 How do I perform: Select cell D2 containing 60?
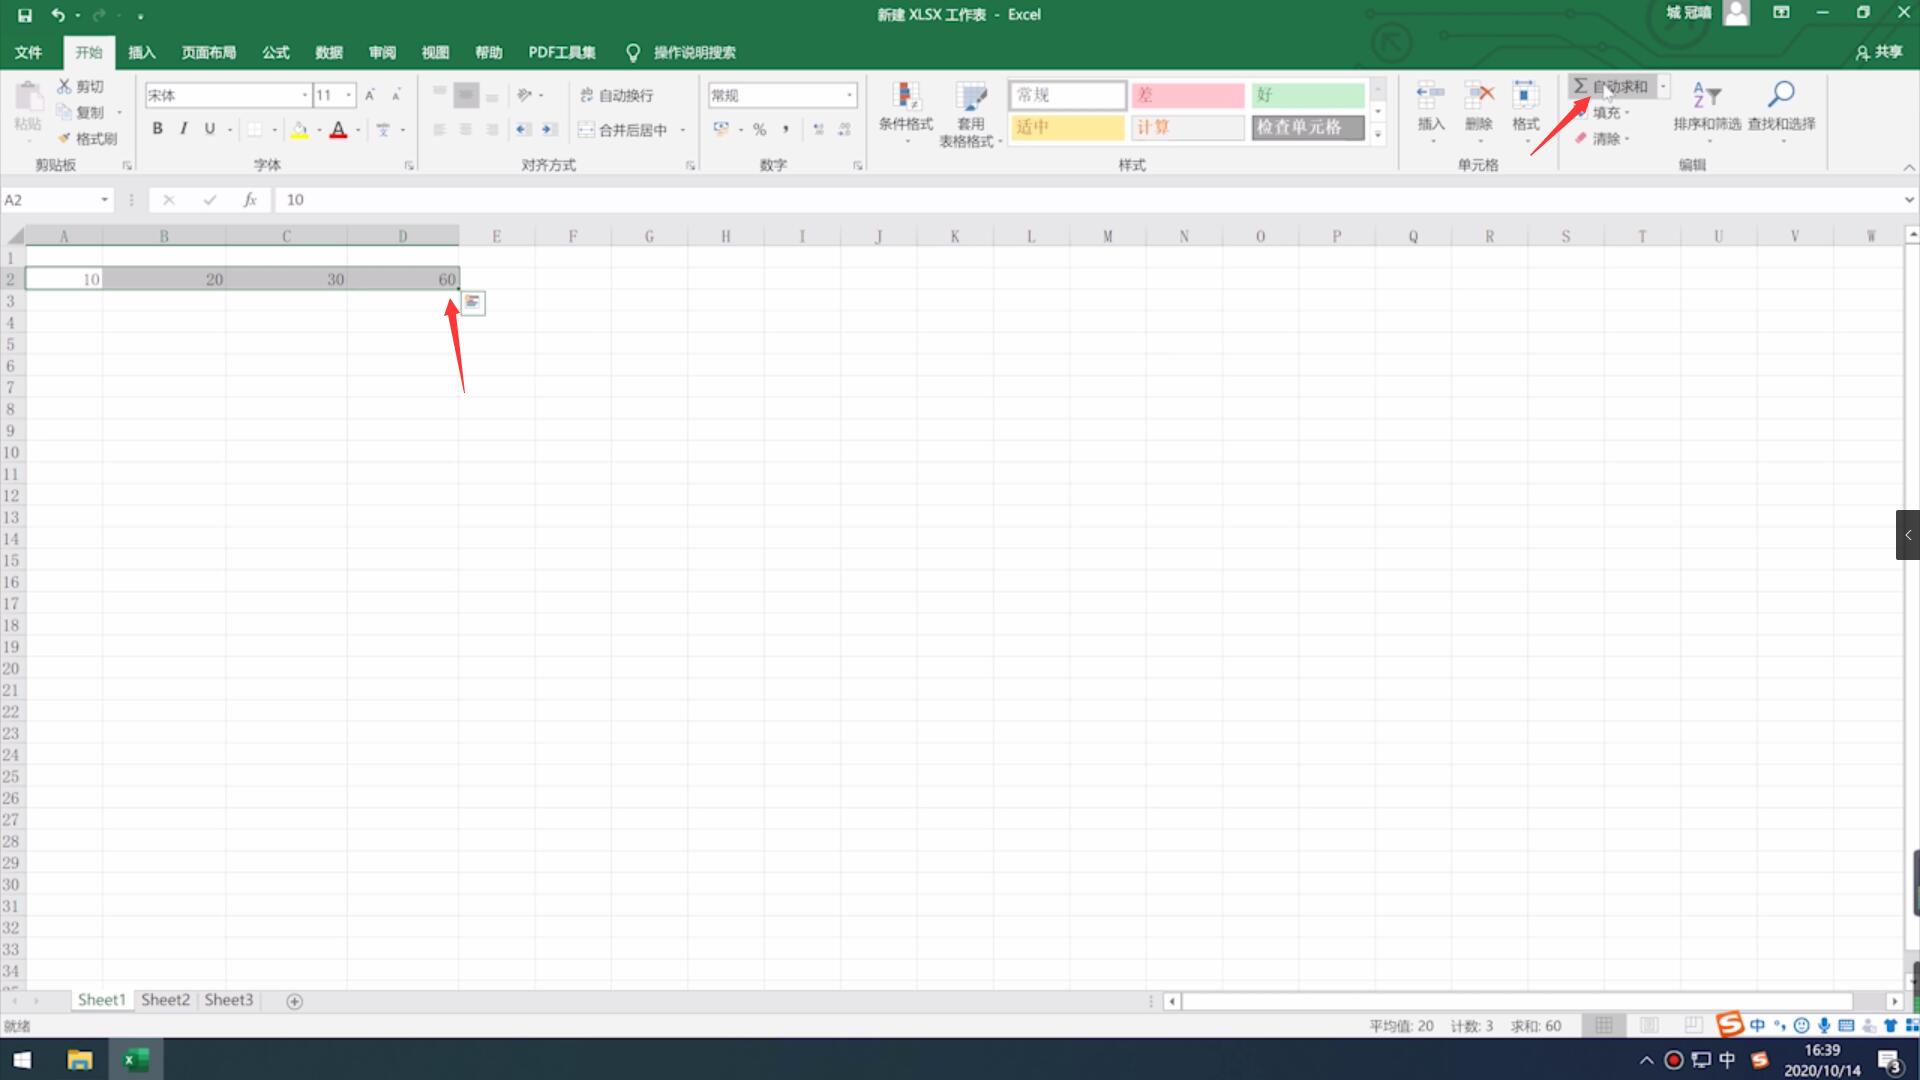[403, 279]
